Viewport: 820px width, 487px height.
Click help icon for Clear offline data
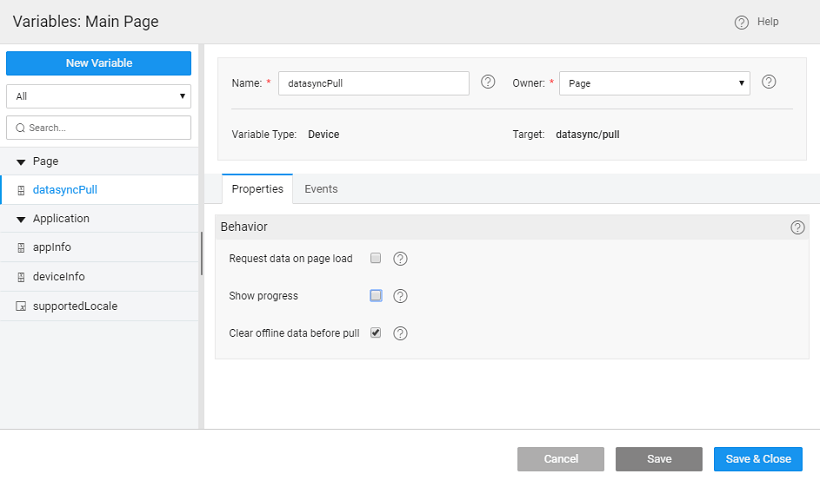coord(400,333)
